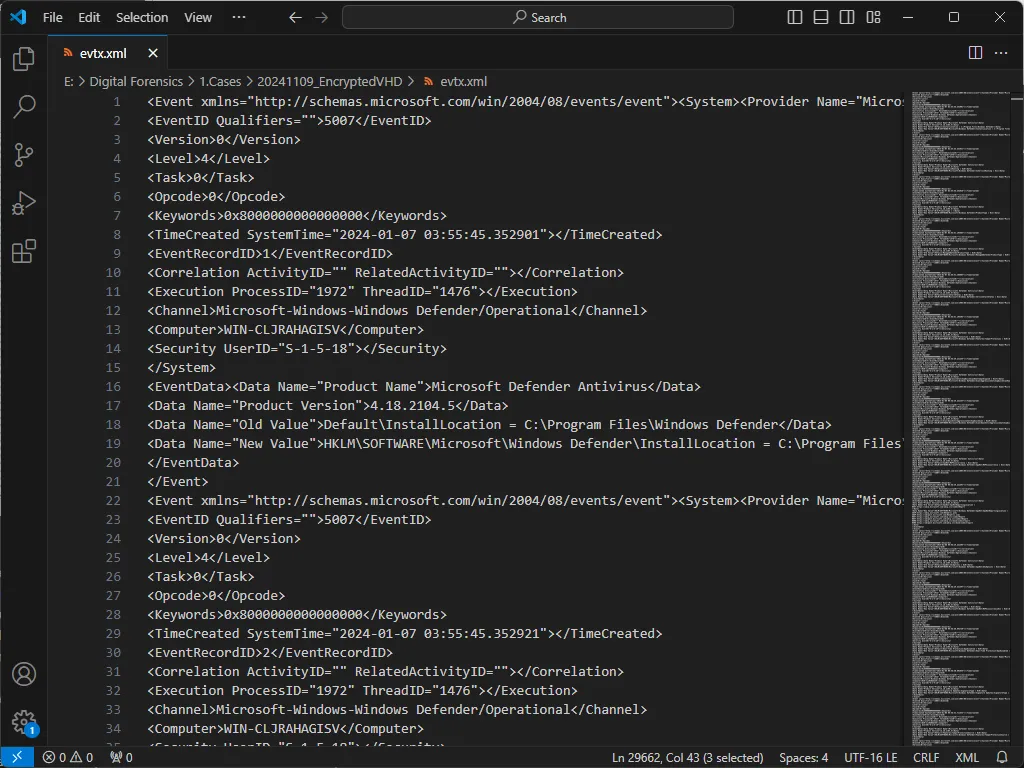Toggle the bottom panel layout button
The width and height of the screenshot is (1024, 768).
(x=821, y=17)
